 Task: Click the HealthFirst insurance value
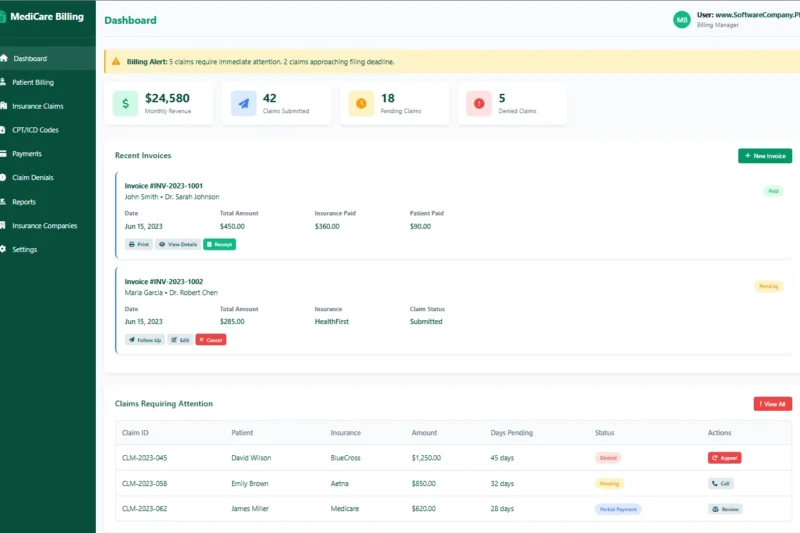tap(332, 321)
